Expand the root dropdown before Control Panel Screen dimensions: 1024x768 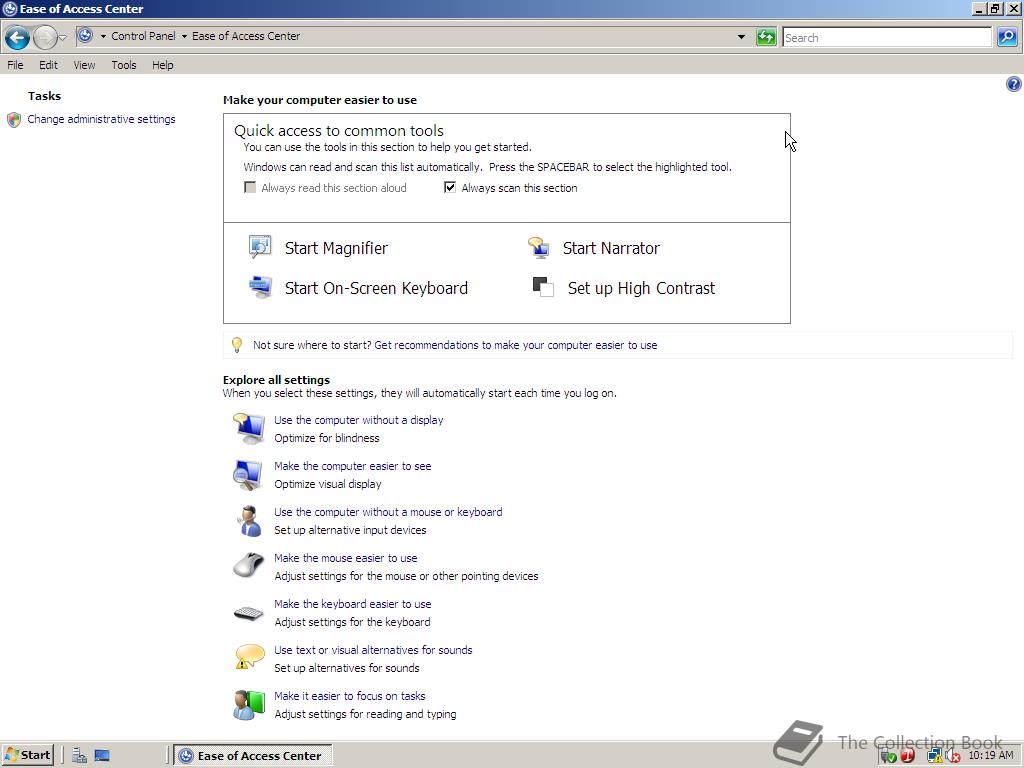[103, 37]
